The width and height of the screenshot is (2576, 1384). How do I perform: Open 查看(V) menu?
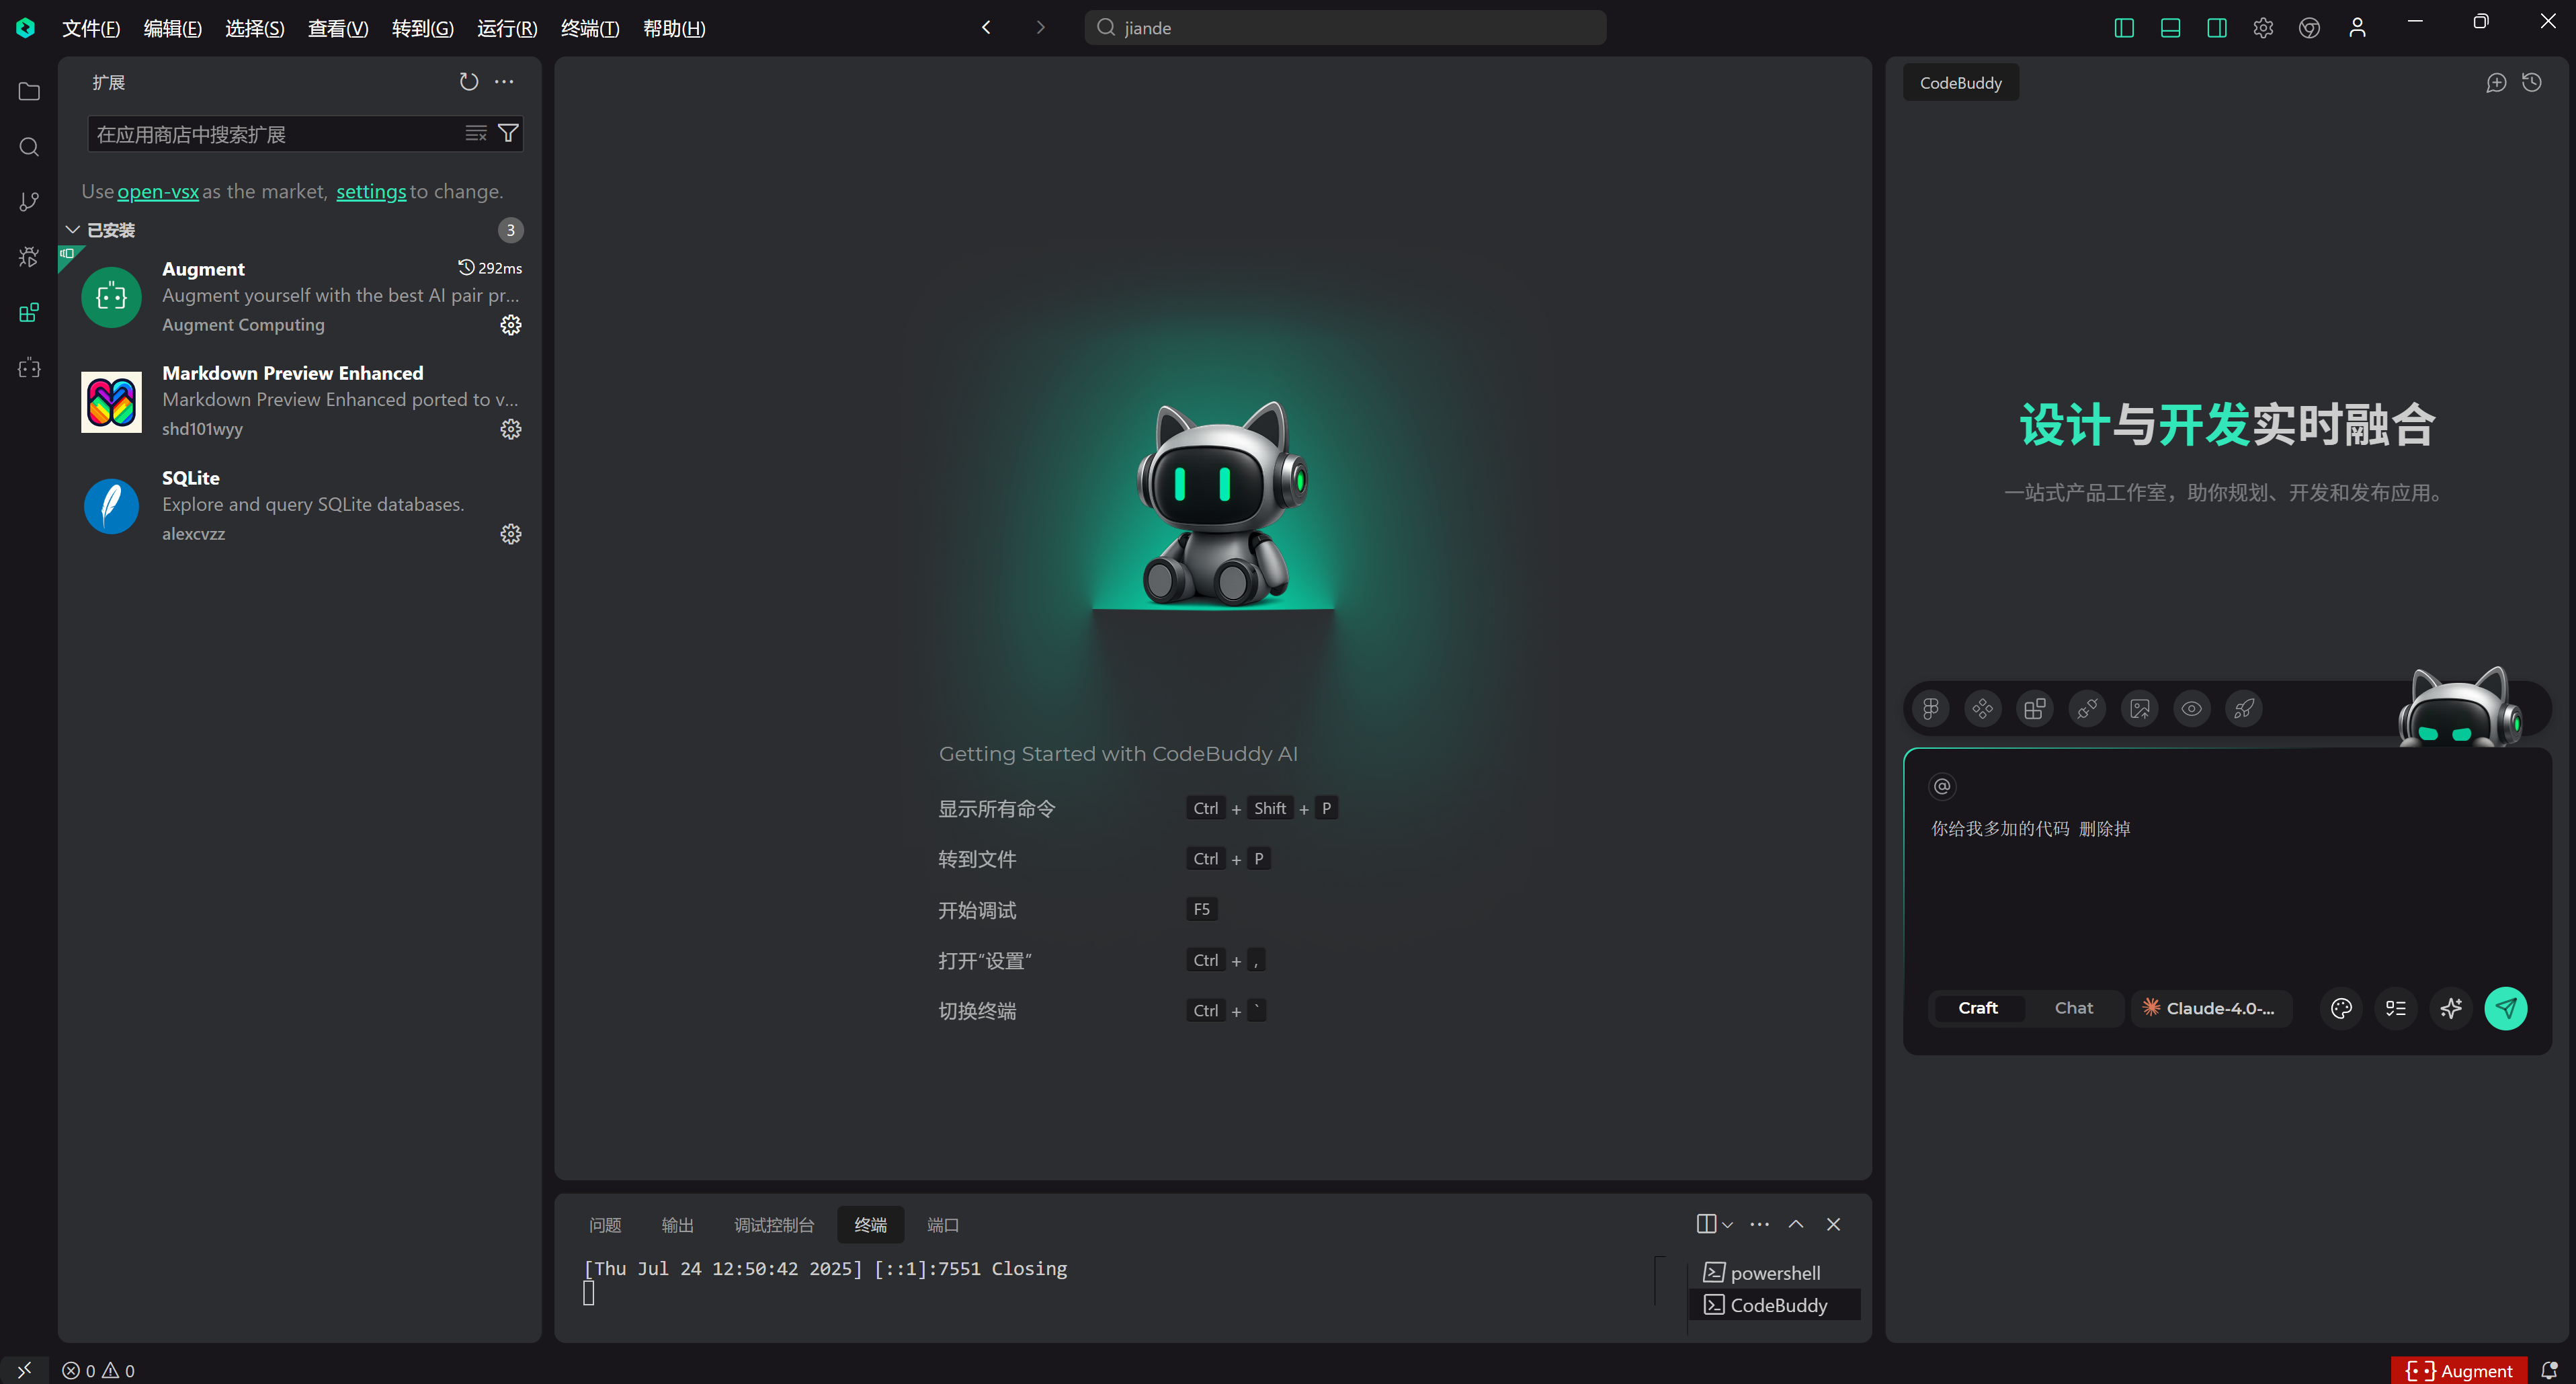(338, 28)
